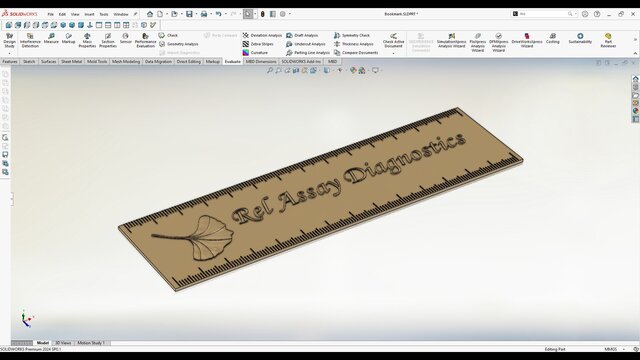Launch FloXpress Analysis Wizard
Screen dimensions: 640x360
(478, 42)
